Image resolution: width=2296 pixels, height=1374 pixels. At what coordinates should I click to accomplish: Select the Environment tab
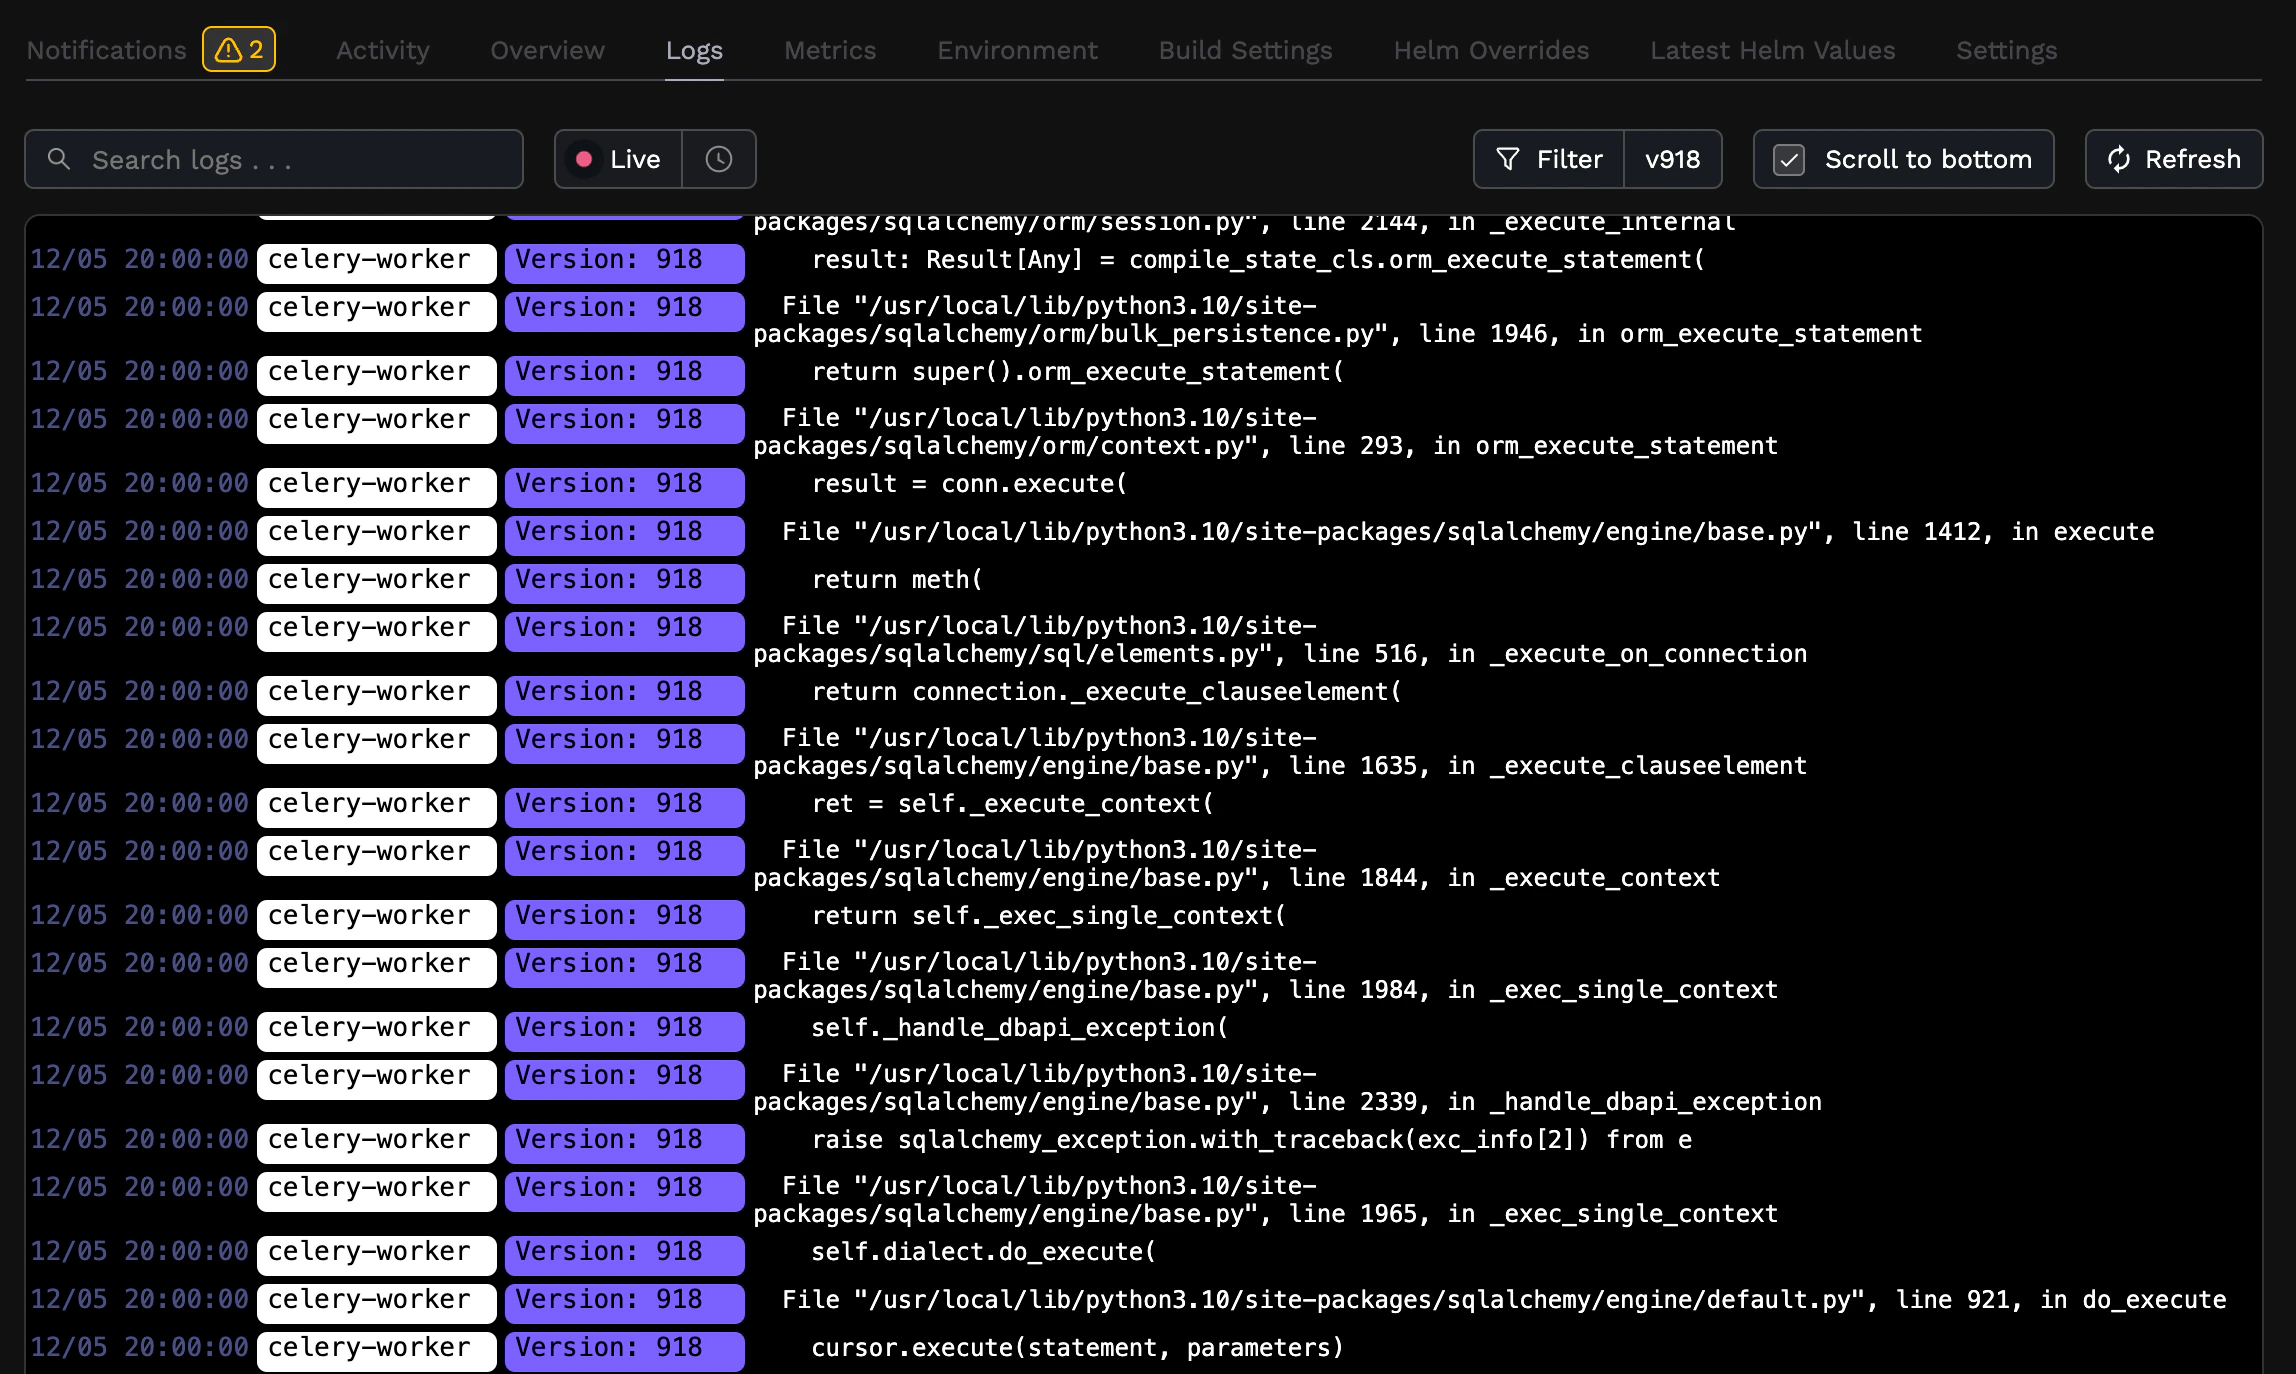point(1016,50)
